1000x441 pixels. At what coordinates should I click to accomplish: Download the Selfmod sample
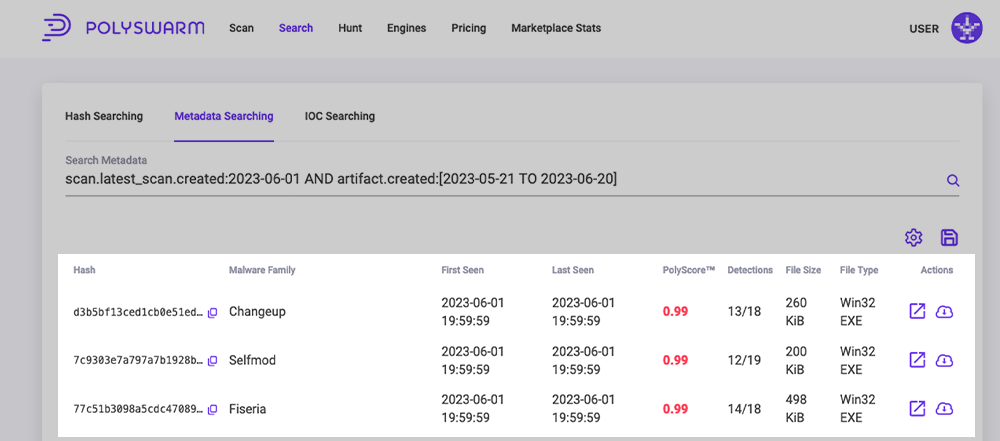944,360
